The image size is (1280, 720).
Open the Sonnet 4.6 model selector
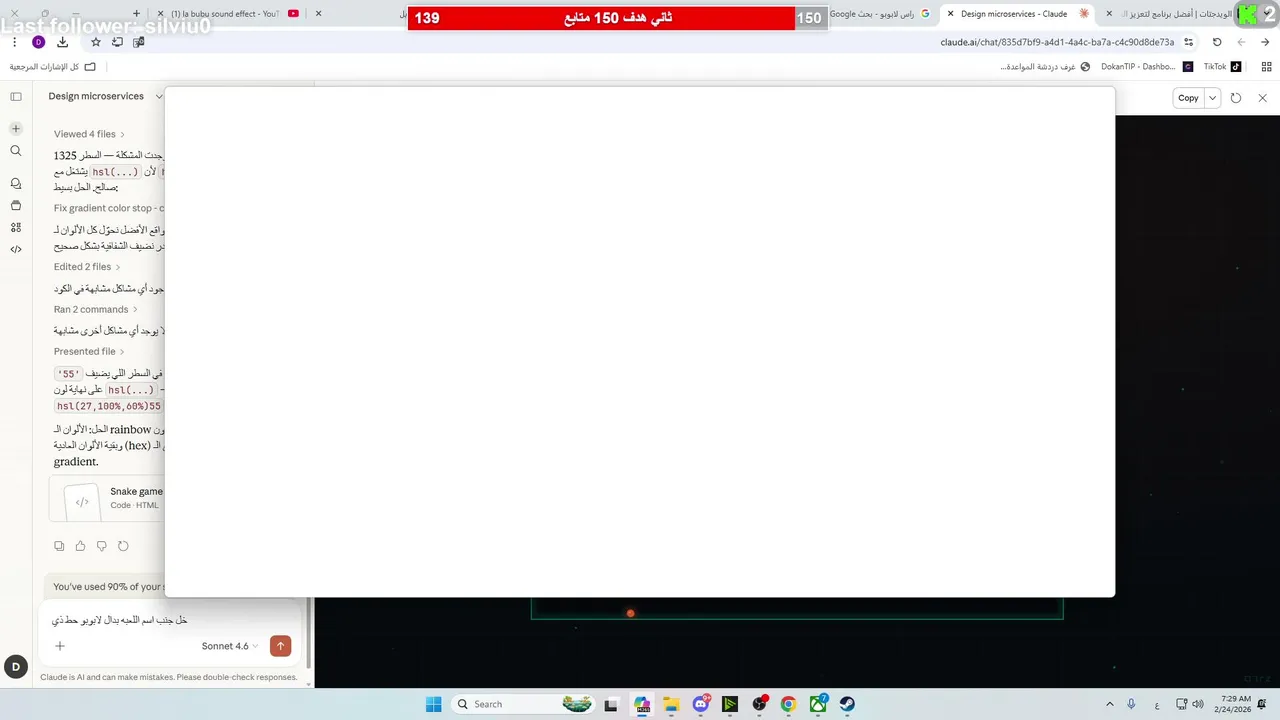click(230, 646)
